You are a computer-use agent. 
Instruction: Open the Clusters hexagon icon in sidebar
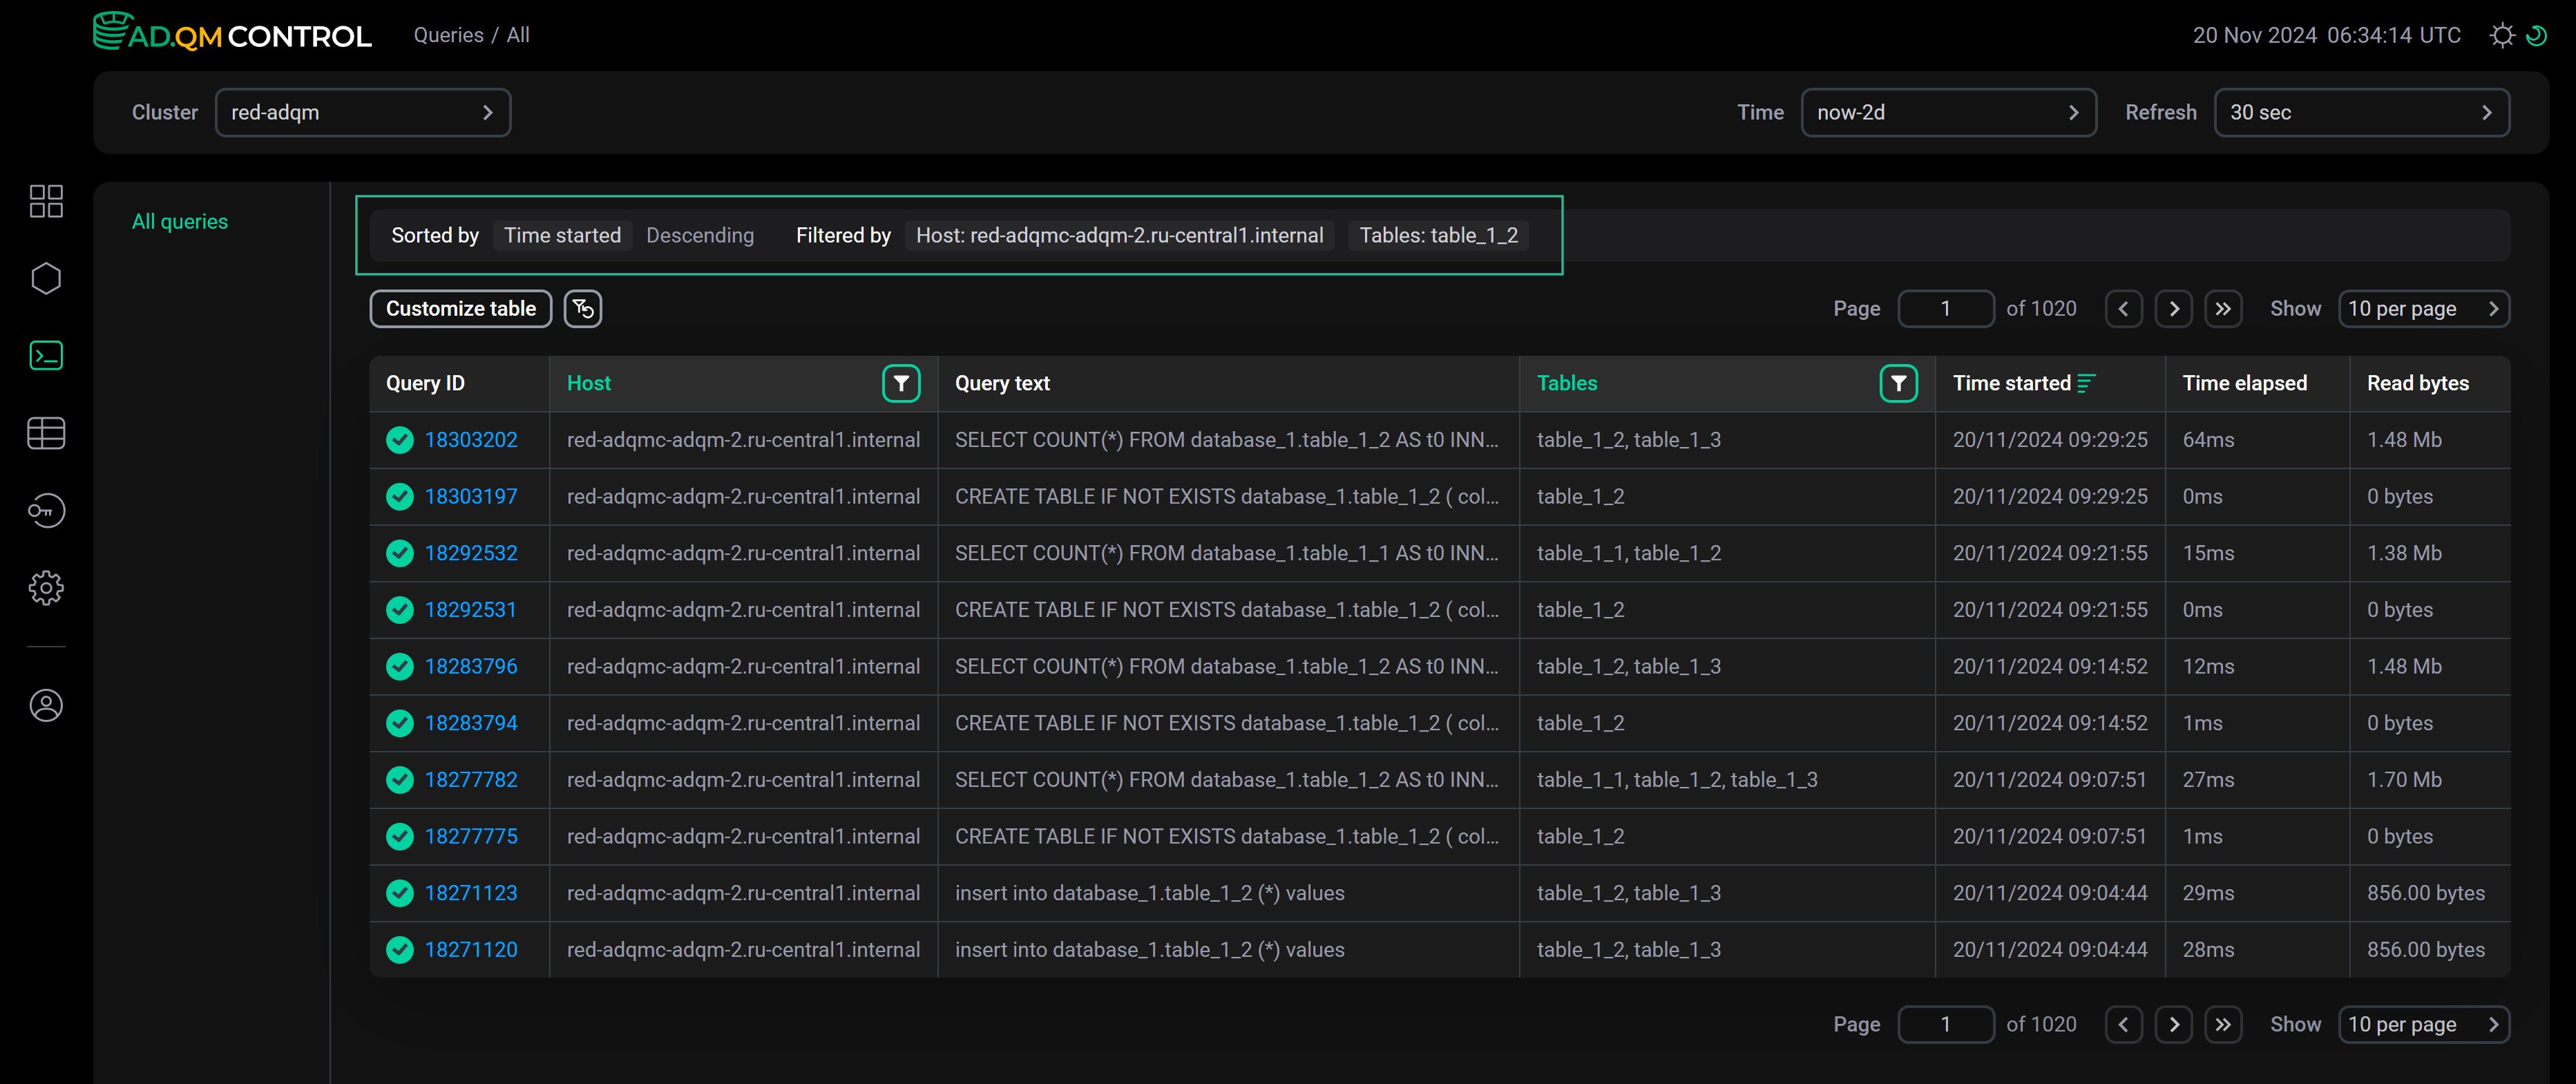pyautogui.click(x=46, y=278)
